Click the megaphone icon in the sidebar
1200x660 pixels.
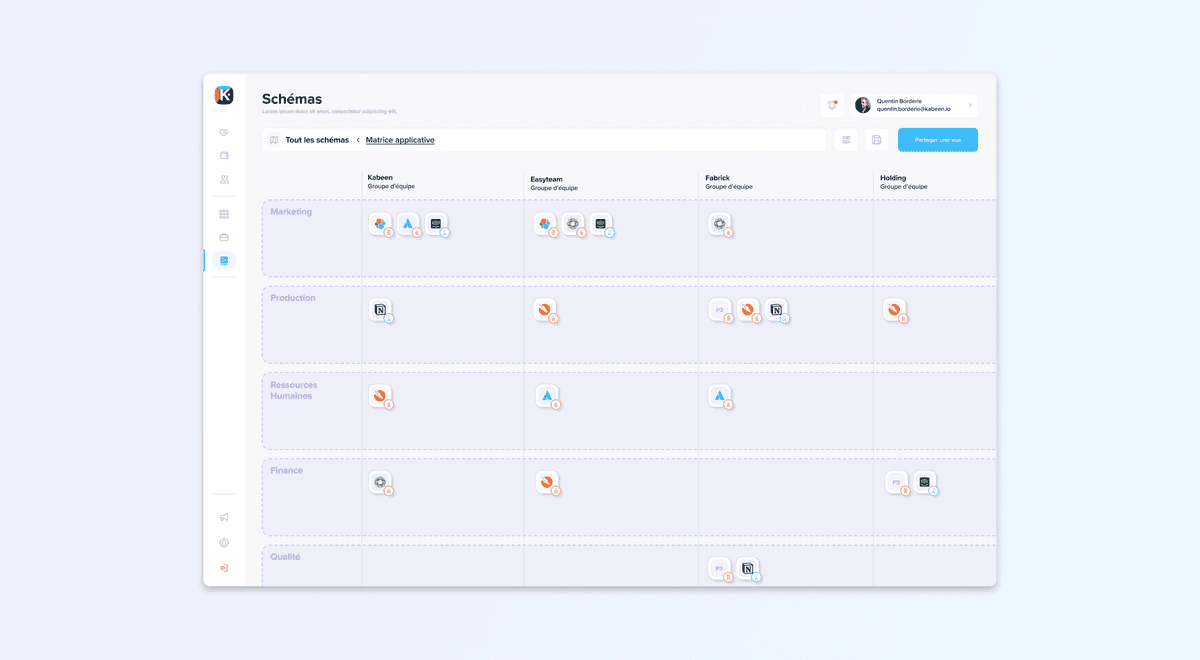click(x=223, y=516)
